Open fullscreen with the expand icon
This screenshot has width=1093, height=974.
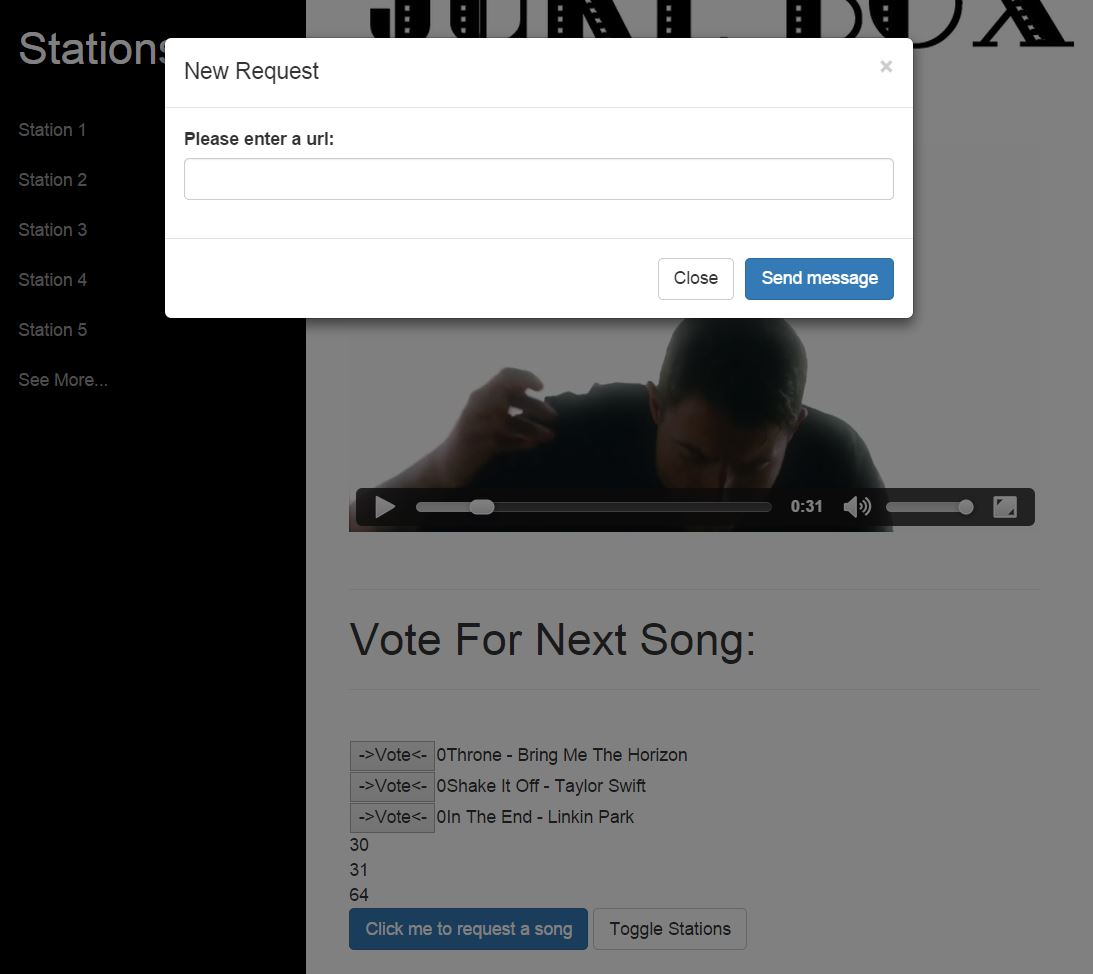(x=1004, y=507)
